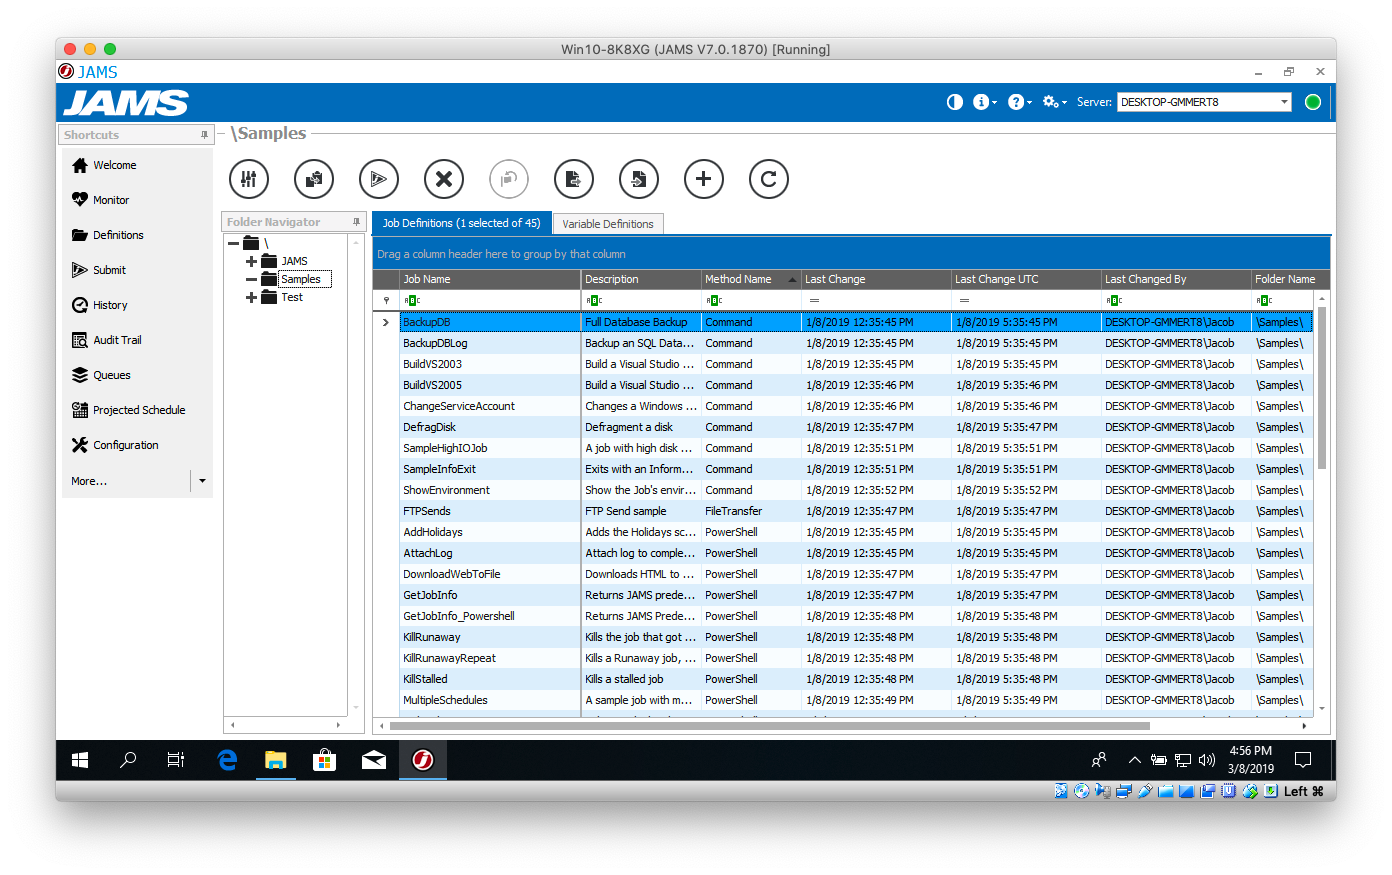Image resolution: width=1392 pixels, height=875 pixels.
Task: Click the copy/paste clipboard toolbar icon
Action: point(314,179)
